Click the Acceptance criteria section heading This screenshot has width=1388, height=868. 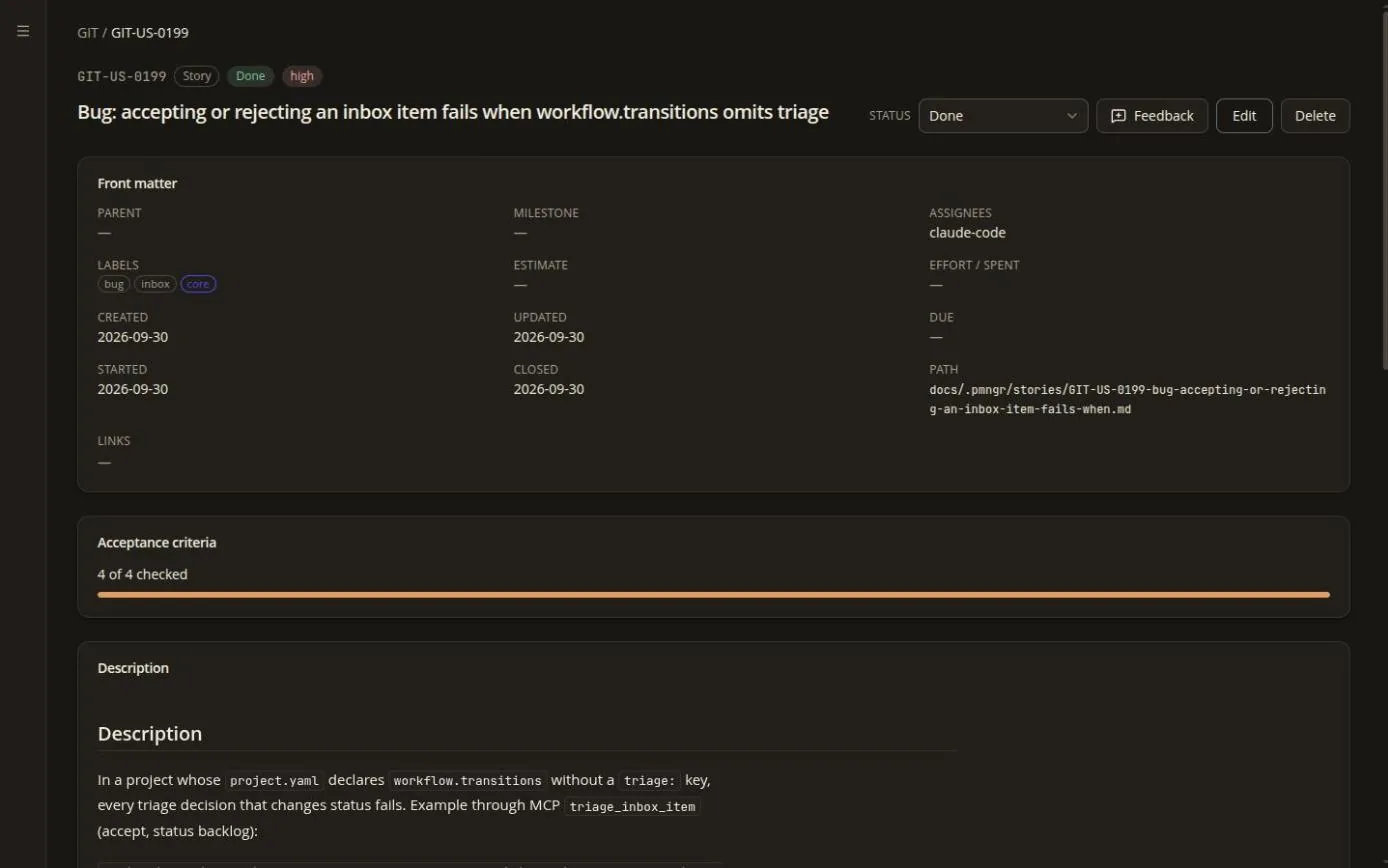tap(157, 542)
